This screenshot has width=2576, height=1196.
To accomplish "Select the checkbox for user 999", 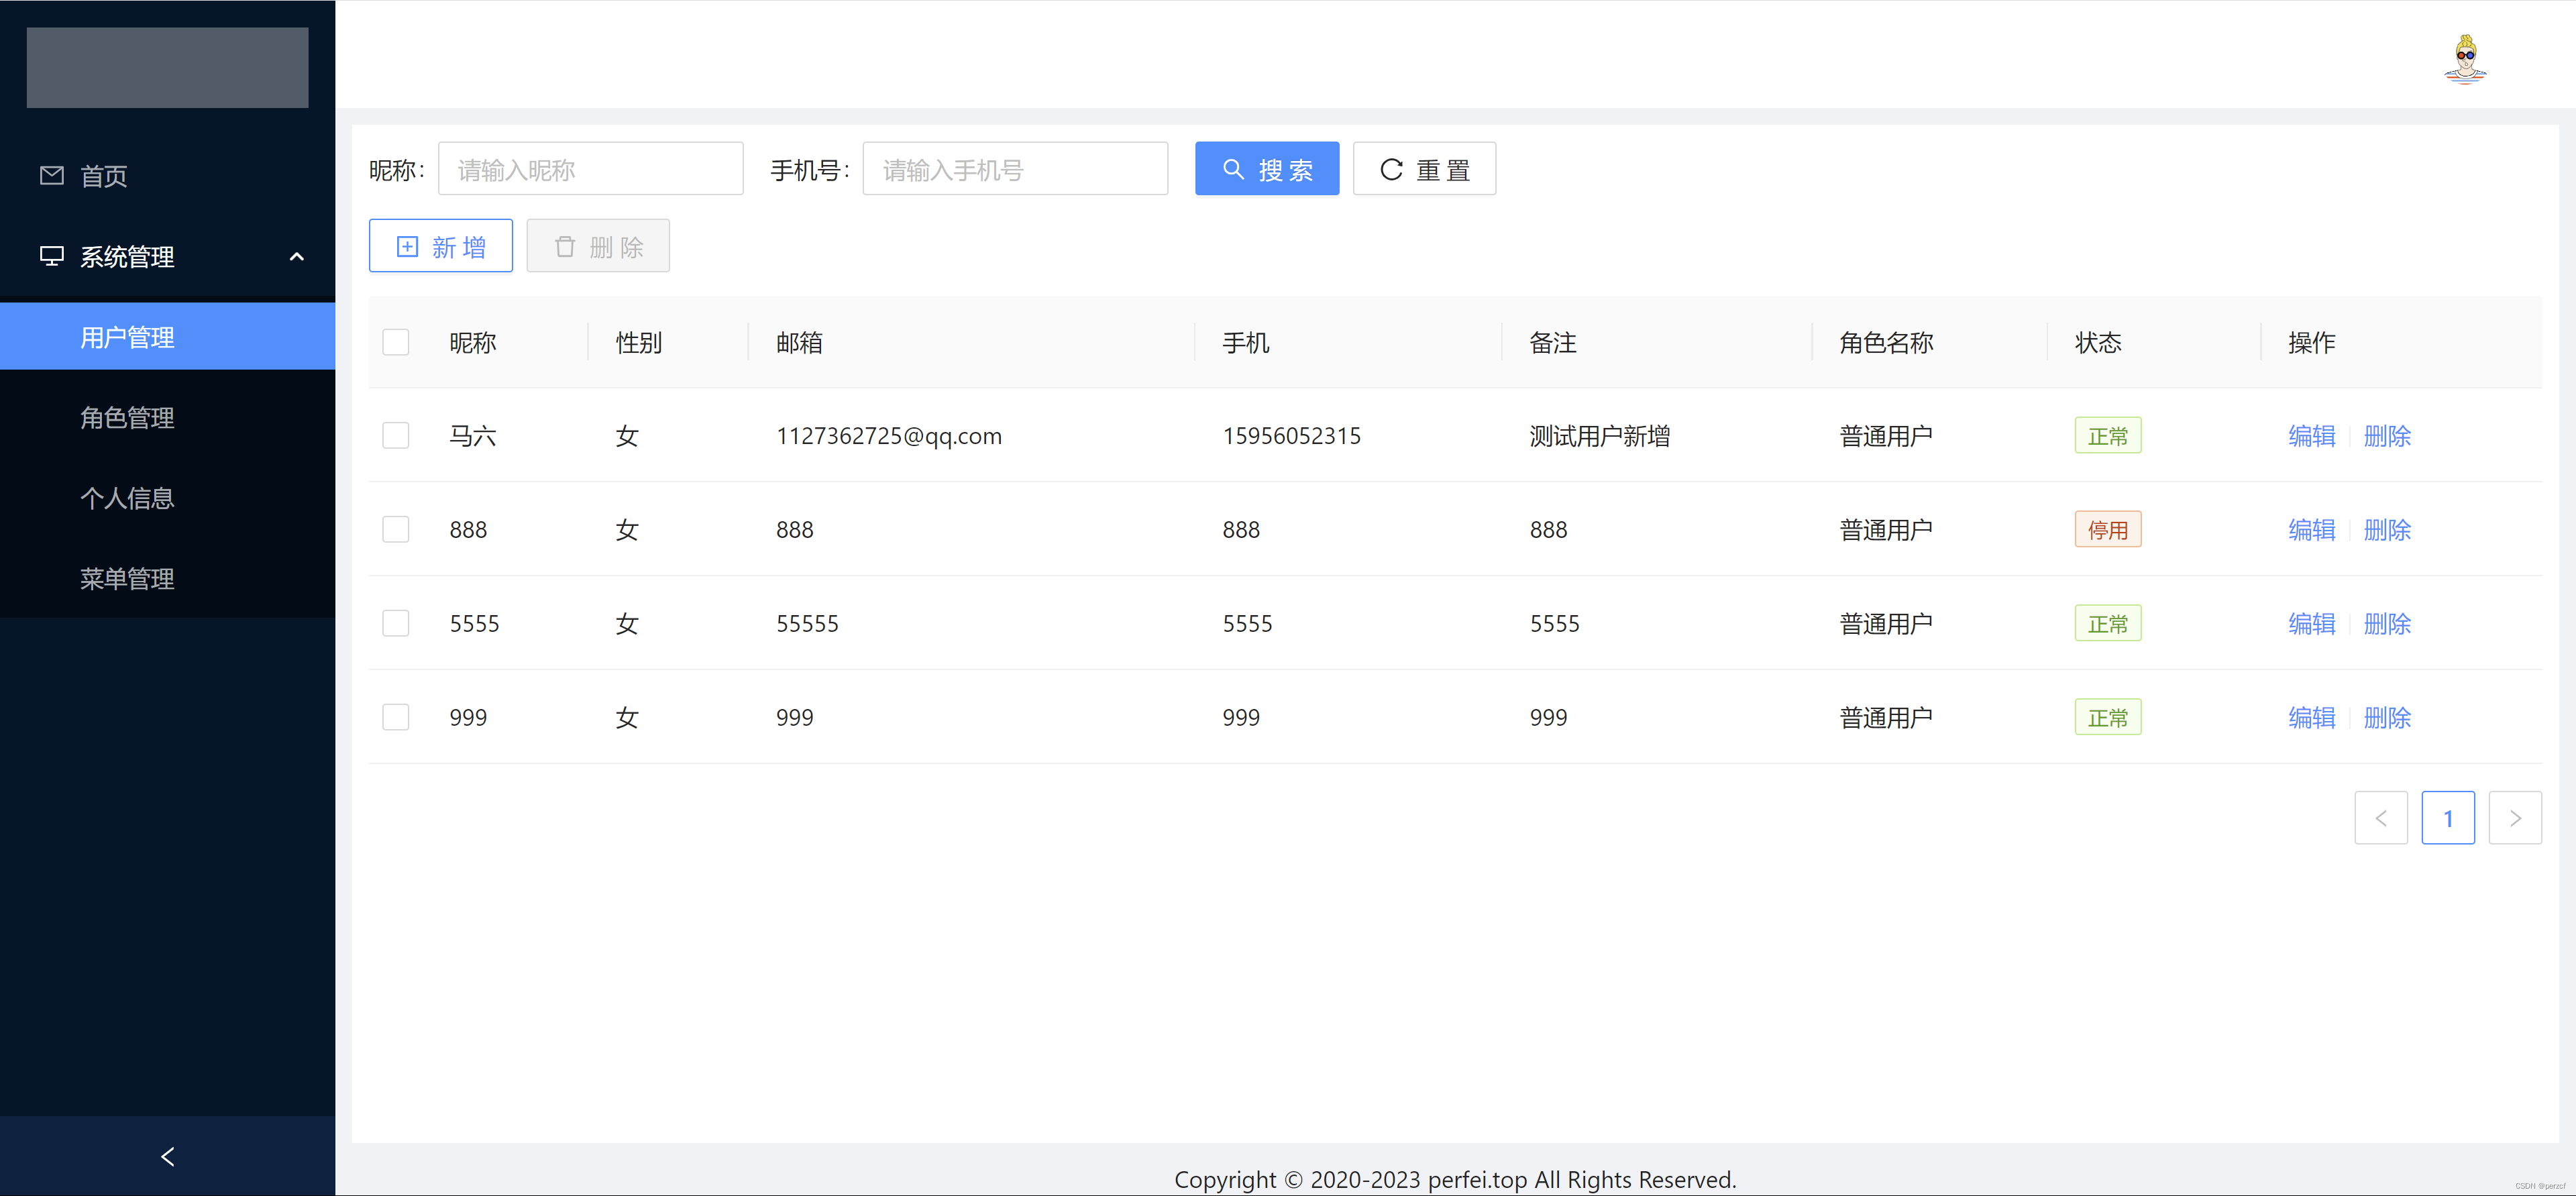I will pyautogui.click(x=396, y=717).
